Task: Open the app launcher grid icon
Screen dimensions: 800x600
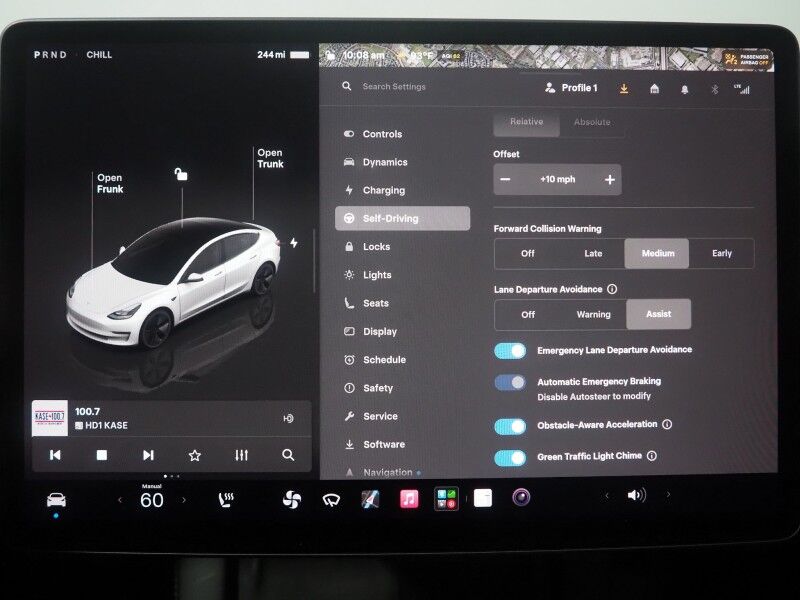Action: point(446,498)
